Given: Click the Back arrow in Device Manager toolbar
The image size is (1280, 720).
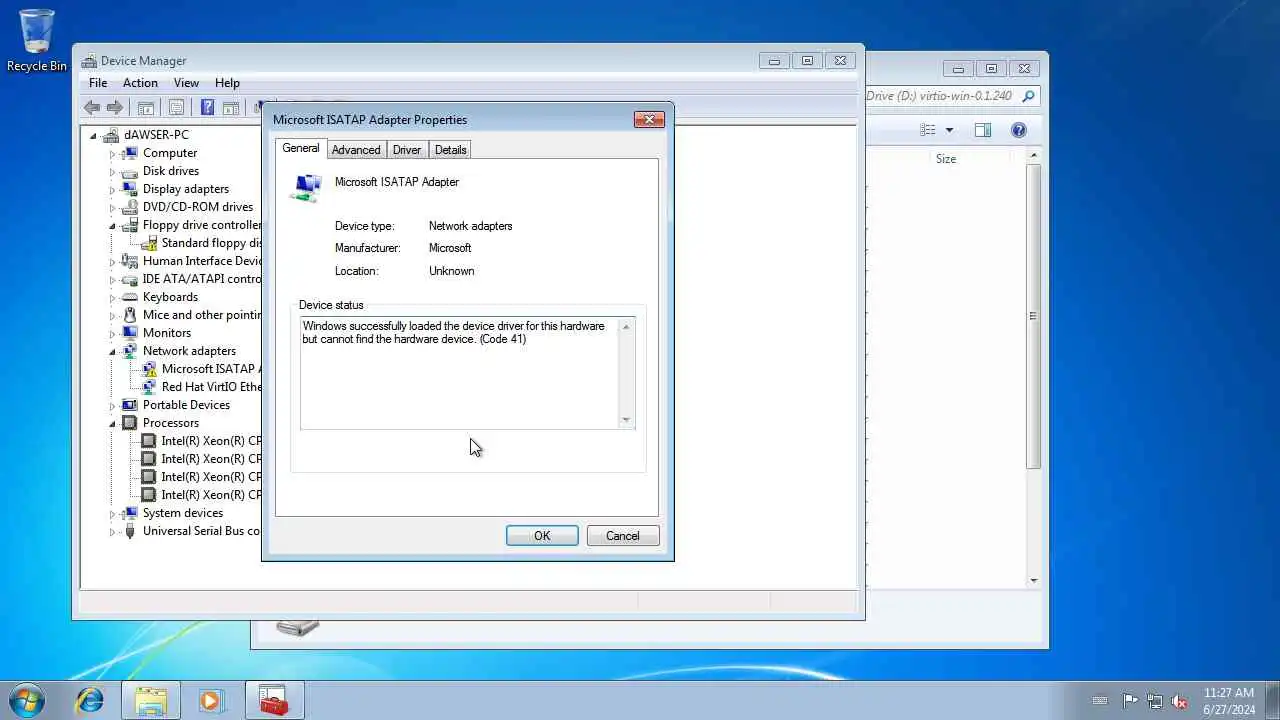Looking at the screenshot, I should tap(93, 108).
